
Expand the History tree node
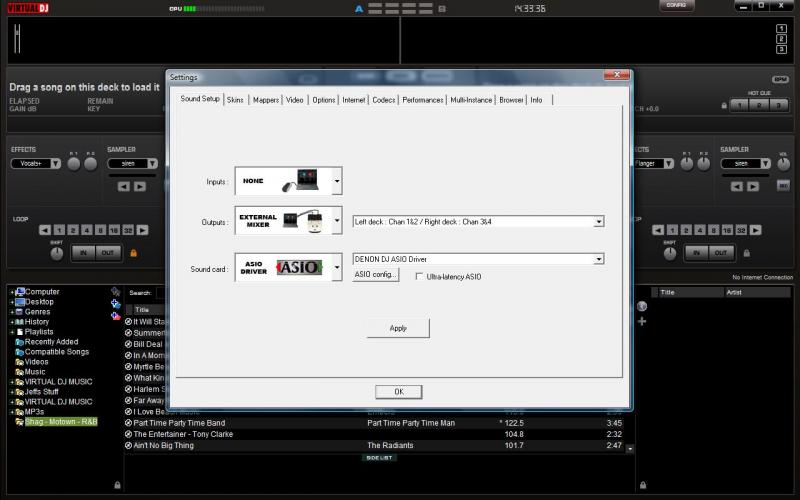click(12, 322)
